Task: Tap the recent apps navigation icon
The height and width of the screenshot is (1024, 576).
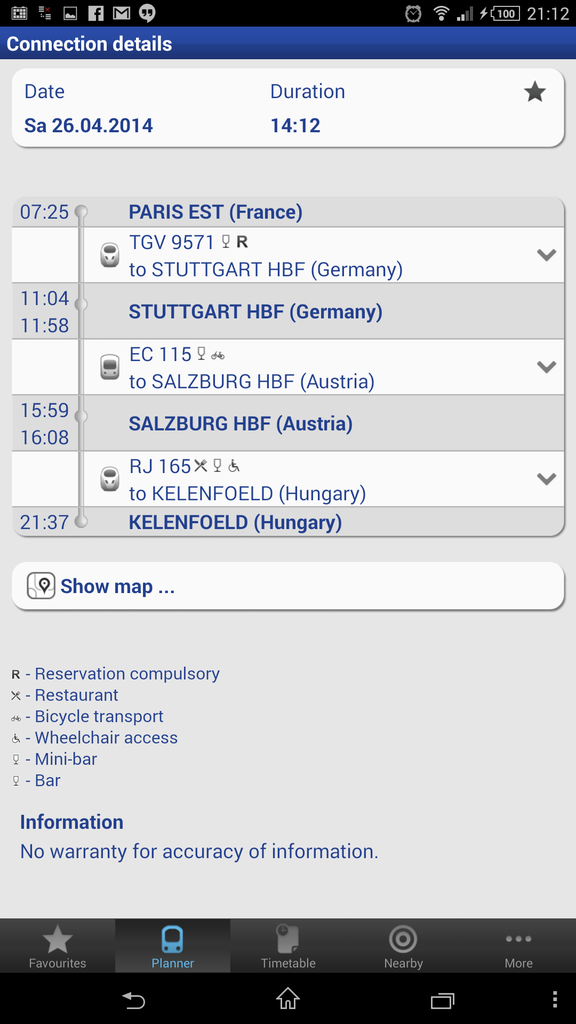Action: 442,1000
